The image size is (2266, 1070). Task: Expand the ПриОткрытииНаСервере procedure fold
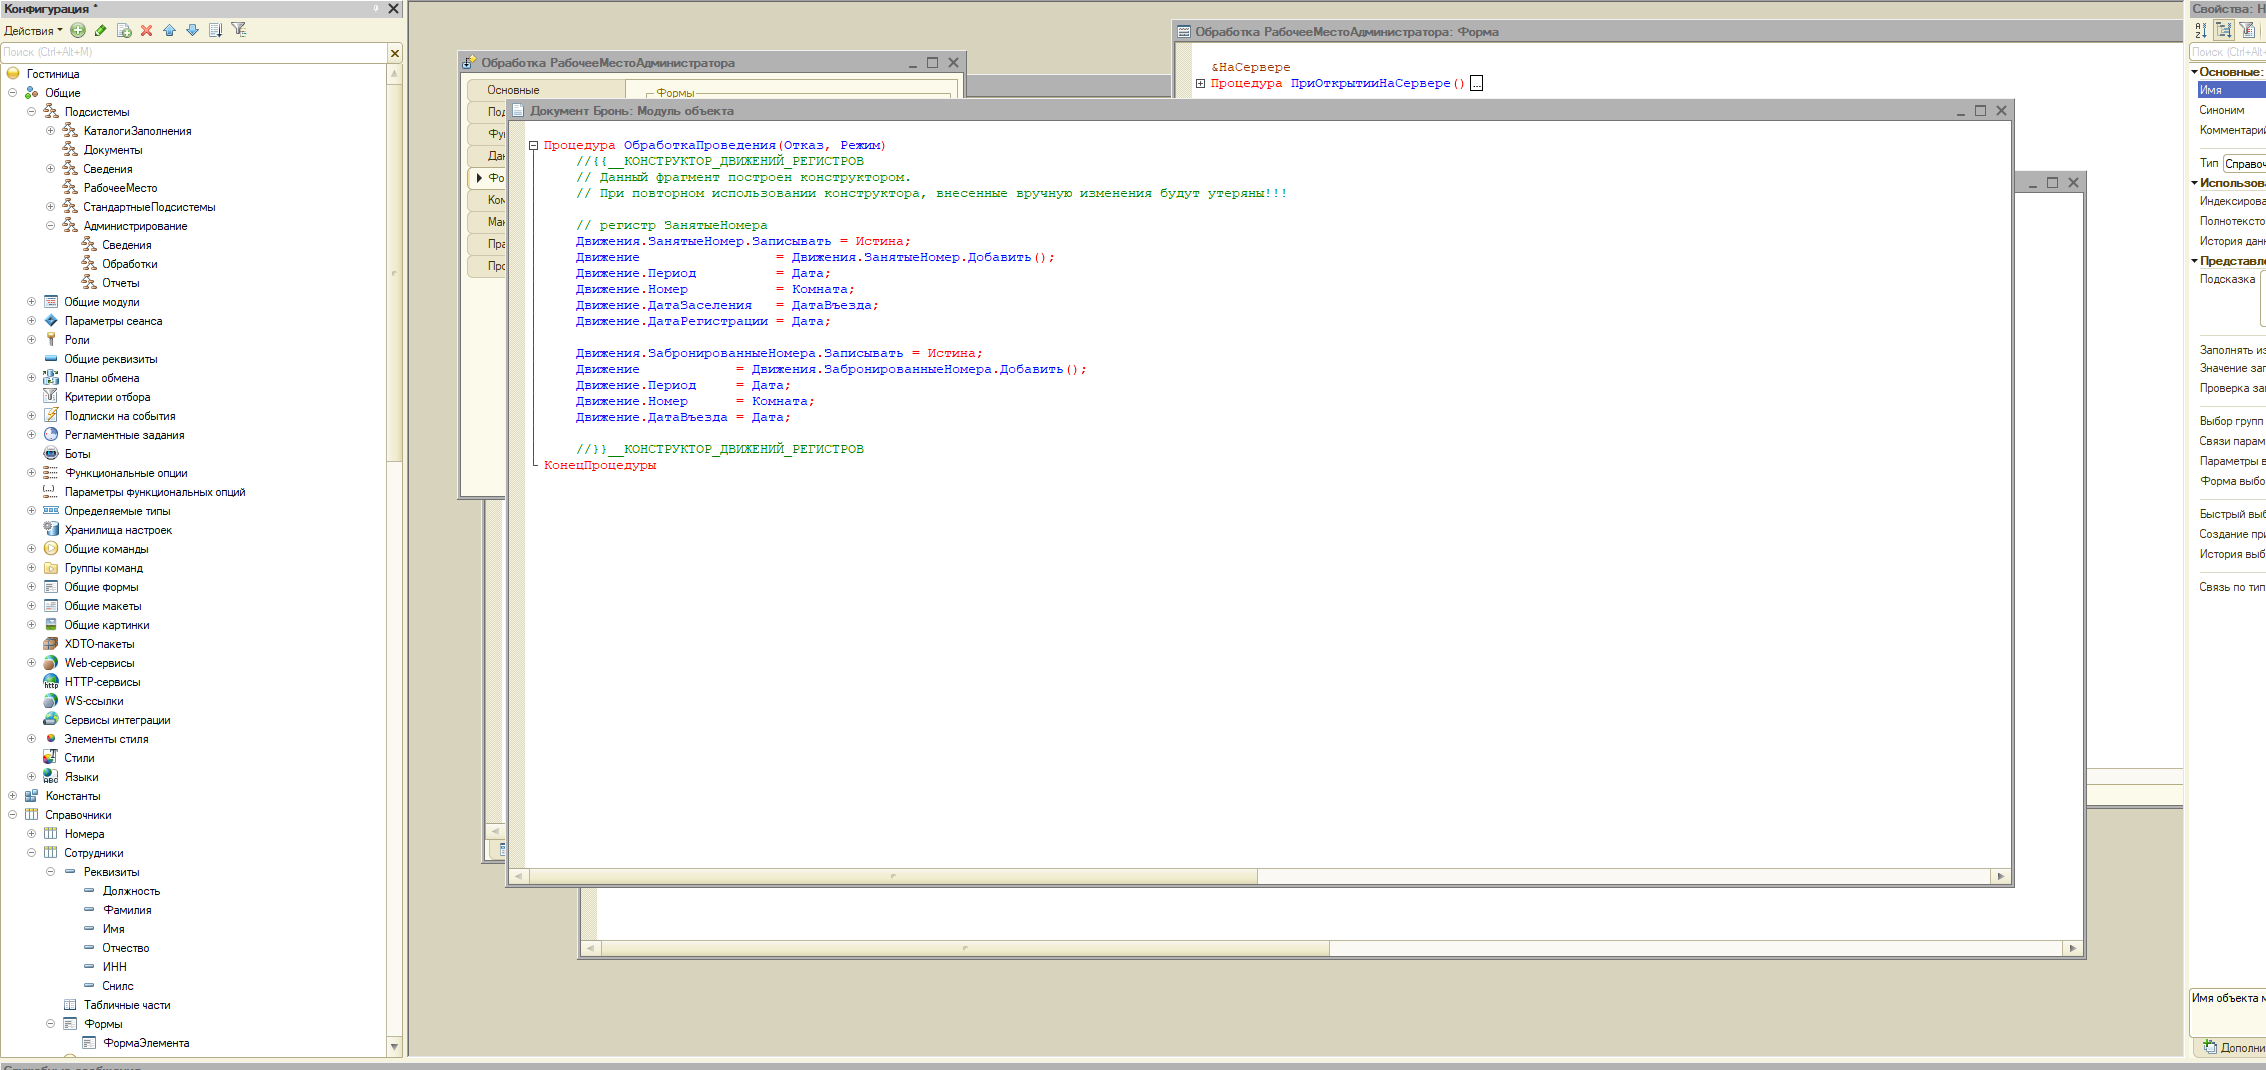coord(1200,83)
